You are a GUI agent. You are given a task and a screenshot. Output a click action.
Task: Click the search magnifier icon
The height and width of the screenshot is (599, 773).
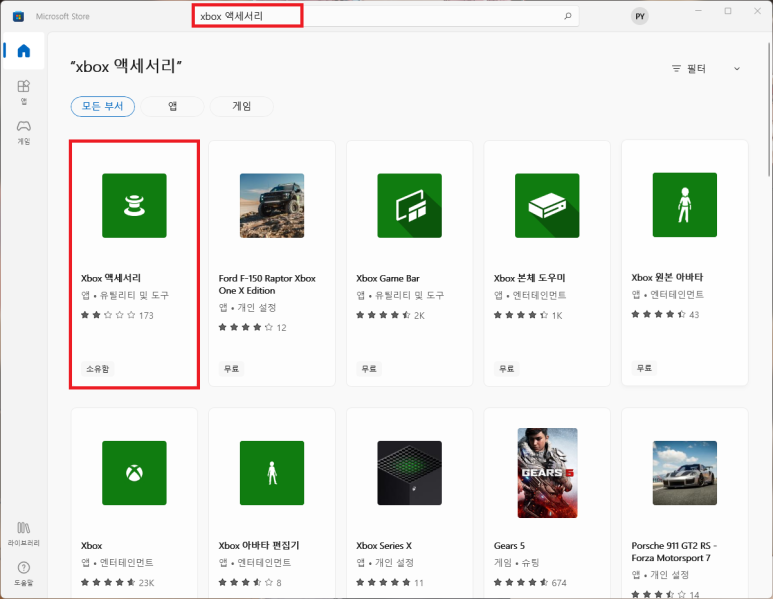[567, 16]
